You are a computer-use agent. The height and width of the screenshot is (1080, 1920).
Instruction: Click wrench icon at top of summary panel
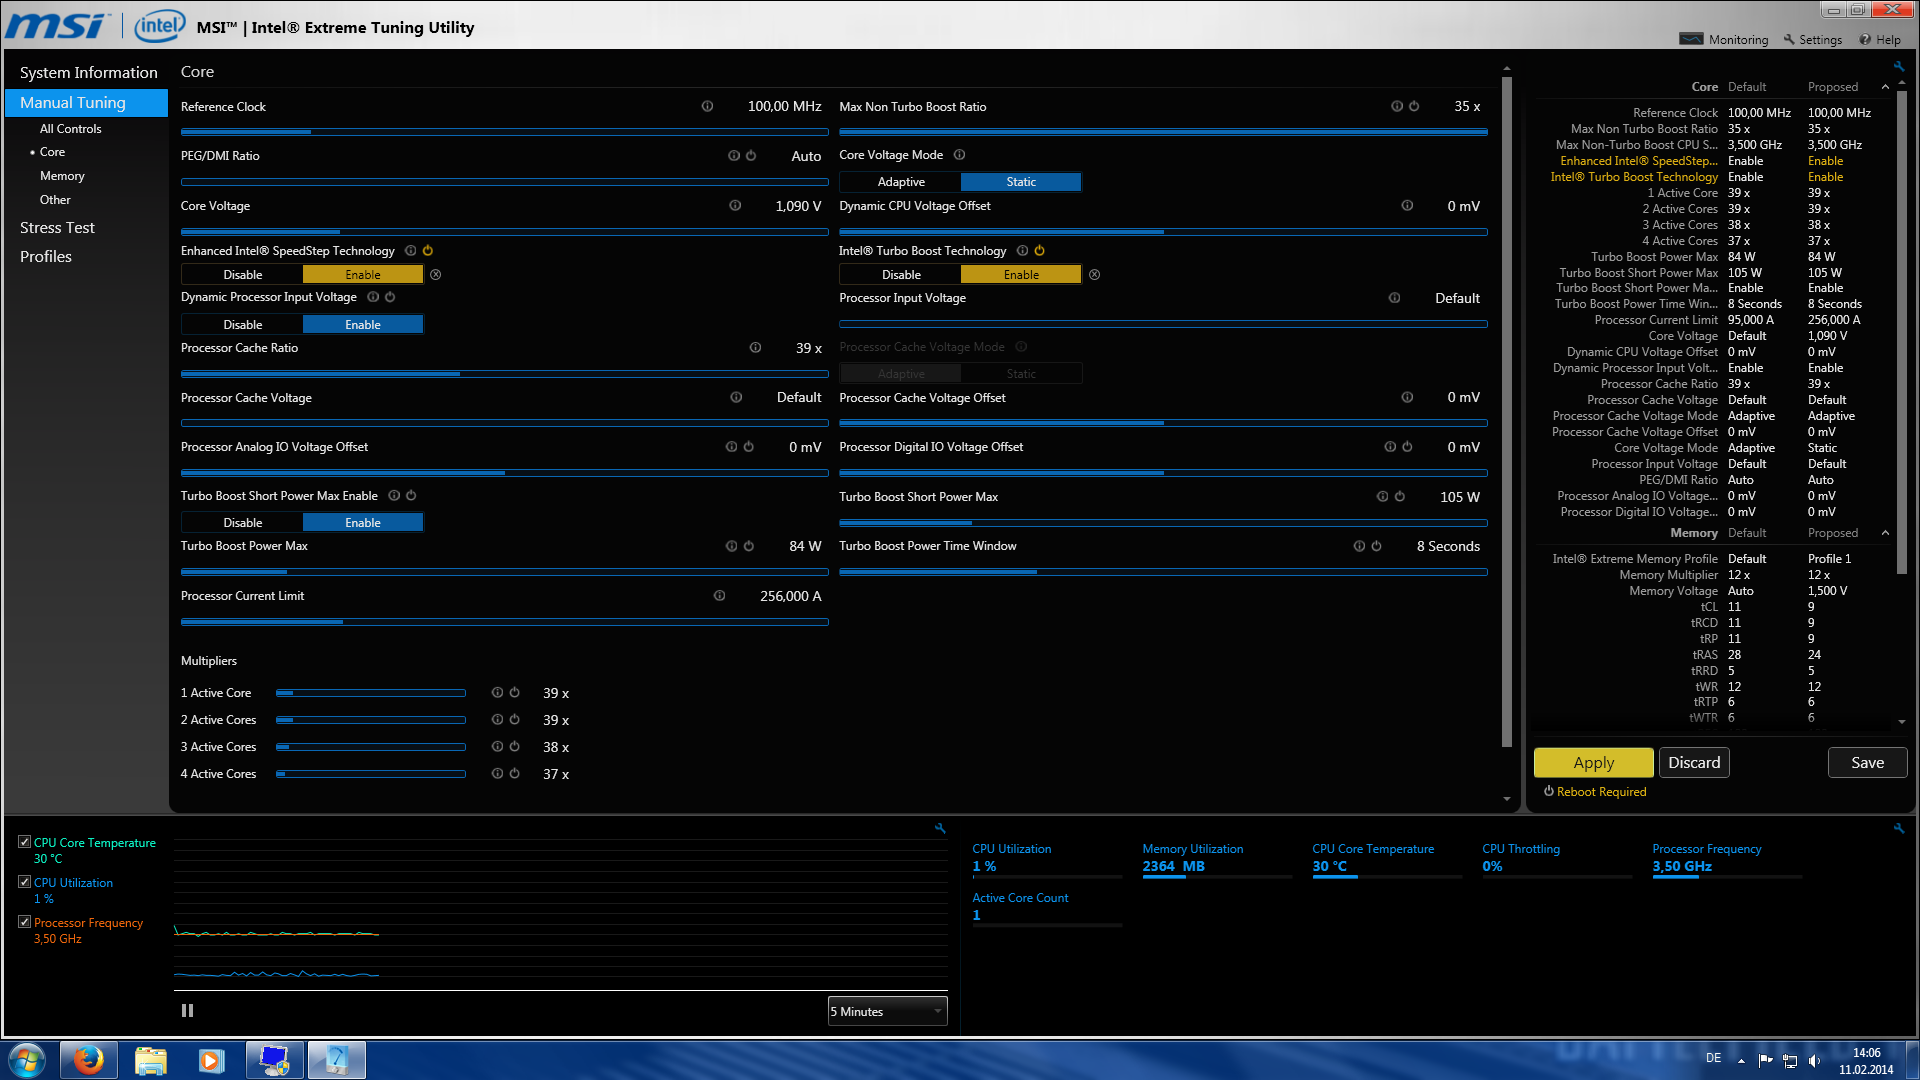tap(1898, 67)
